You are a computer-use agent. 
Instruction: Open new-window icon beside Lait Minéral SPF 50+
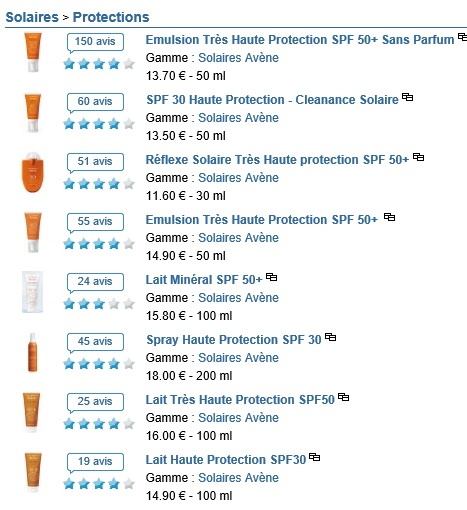(x=271, y=277)
